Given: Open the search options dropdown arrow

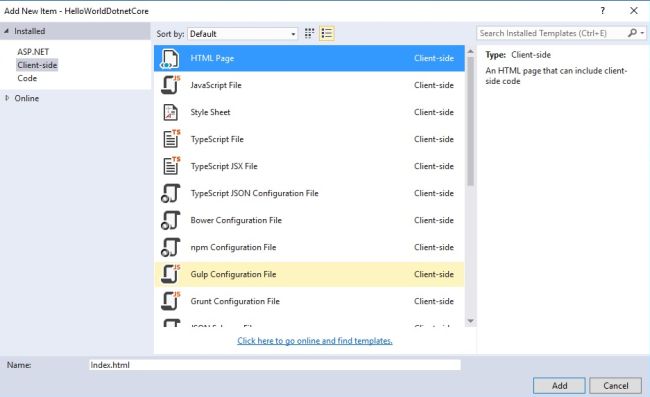Looking at the screenshot, I should tap(642, 33).
